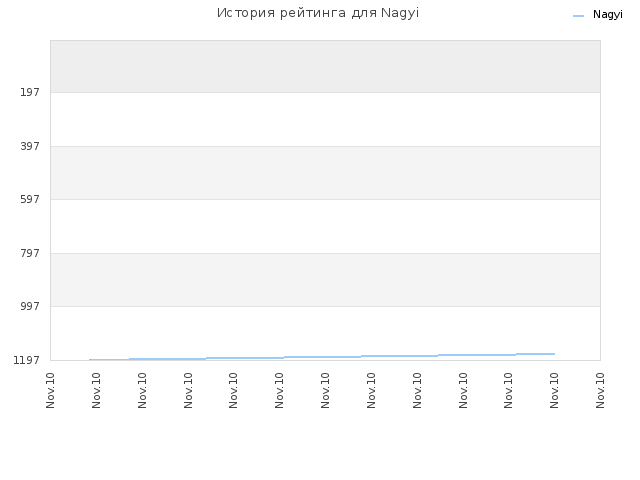Click the rightmost Nov.10 x-axis label

coord(600,390)
